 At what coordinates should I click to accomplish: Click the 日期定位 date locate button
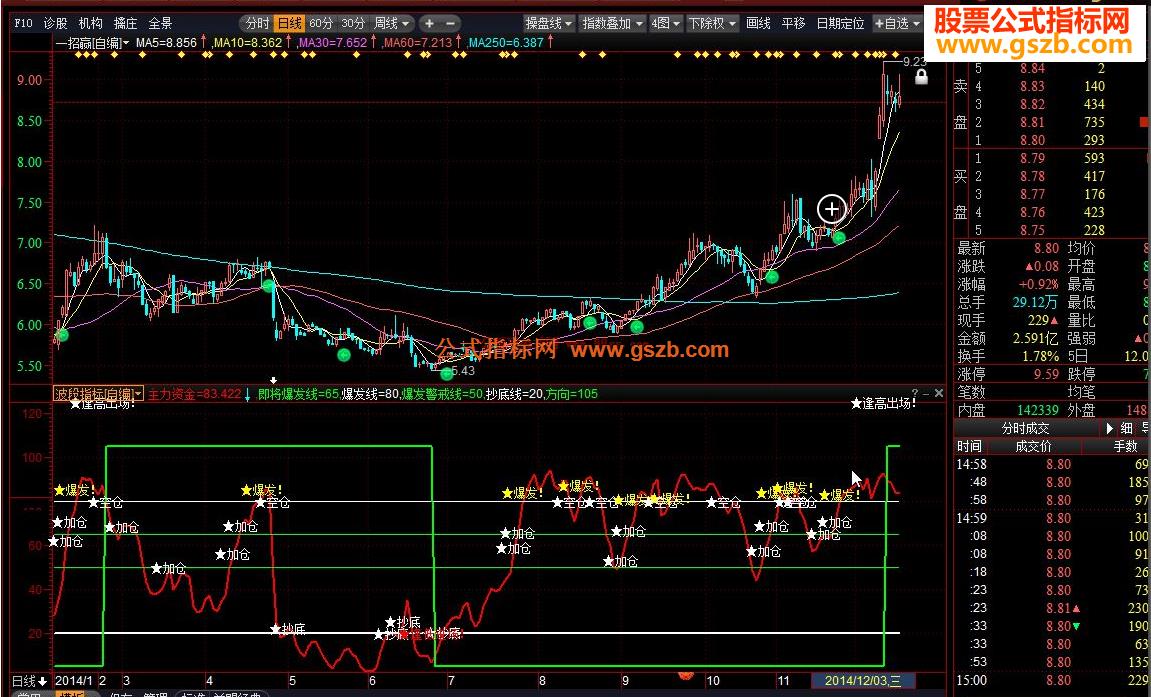(x=839, y=23)
